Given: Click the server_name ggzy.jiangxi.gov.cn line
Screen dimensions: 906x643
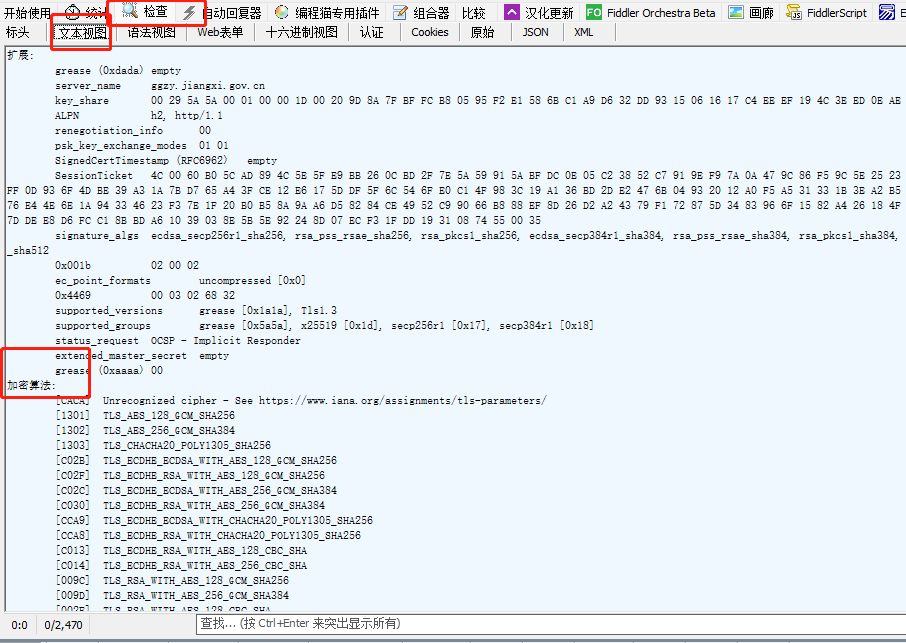Looking at the screenshot, I should click(x=160, y=86).
